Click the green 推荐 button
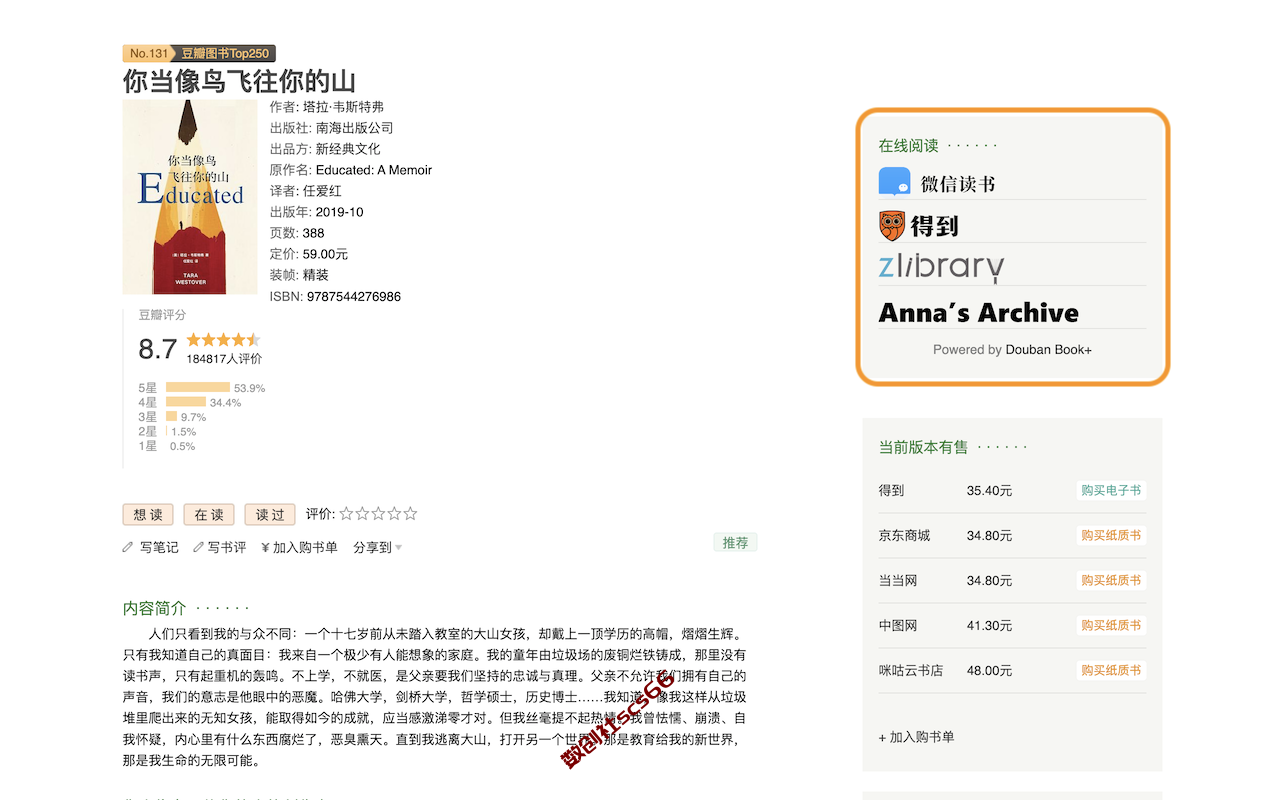This screenshot has width=1280, height=800. click(735, 542)
